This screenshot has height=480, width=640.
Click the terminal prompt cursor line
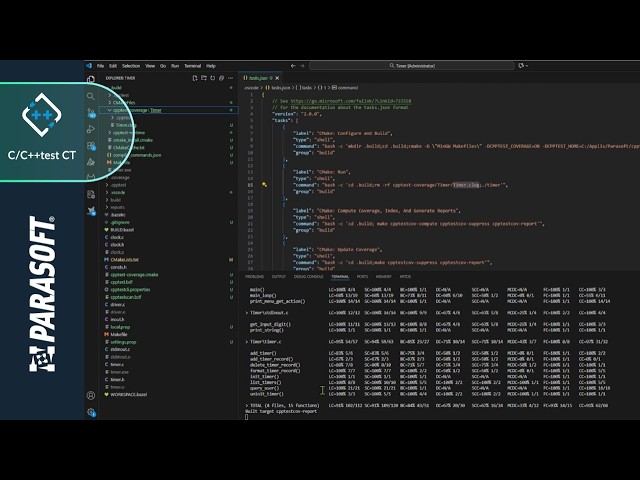click(x=247, y=417)
